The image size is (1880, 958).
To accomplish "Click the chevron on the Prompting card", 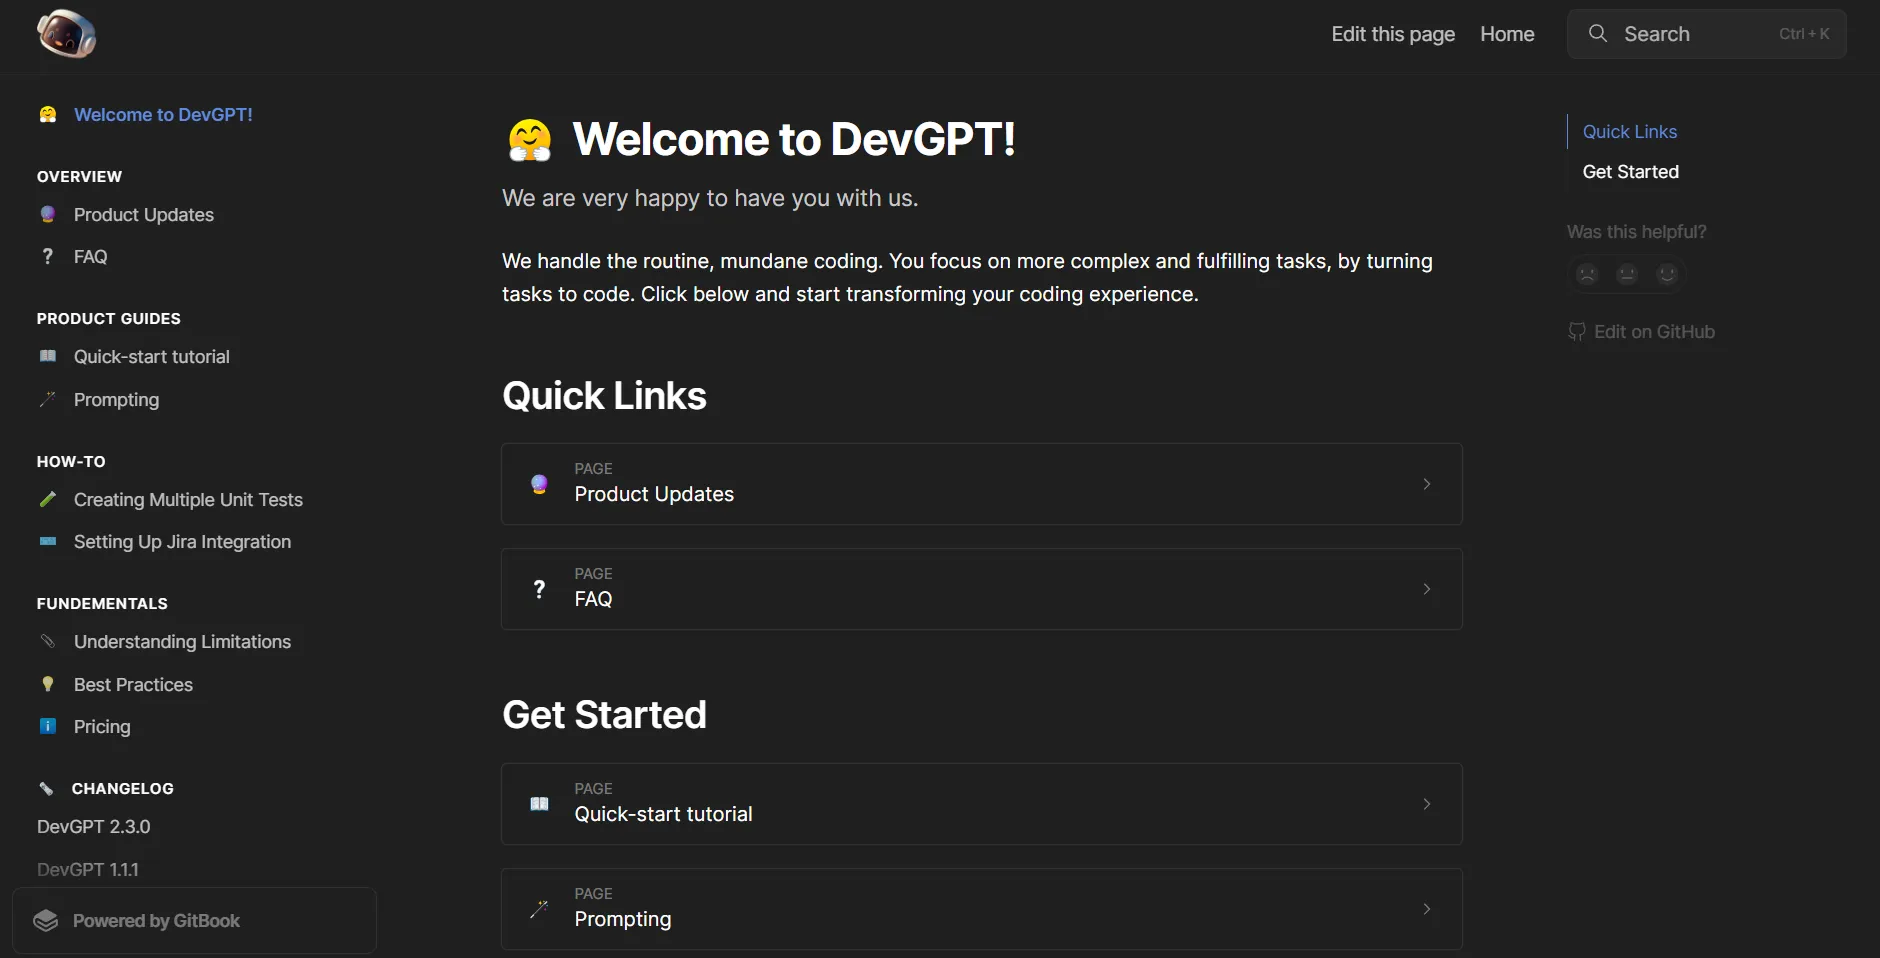I will [x=1426, y=908].
